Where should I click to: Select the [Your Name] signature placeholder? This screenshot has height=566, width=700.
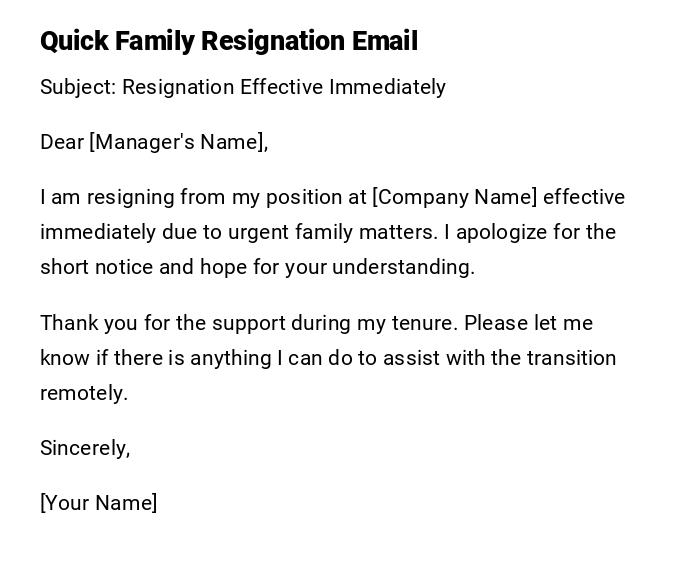pyautogui.click(x=98, y=503)
